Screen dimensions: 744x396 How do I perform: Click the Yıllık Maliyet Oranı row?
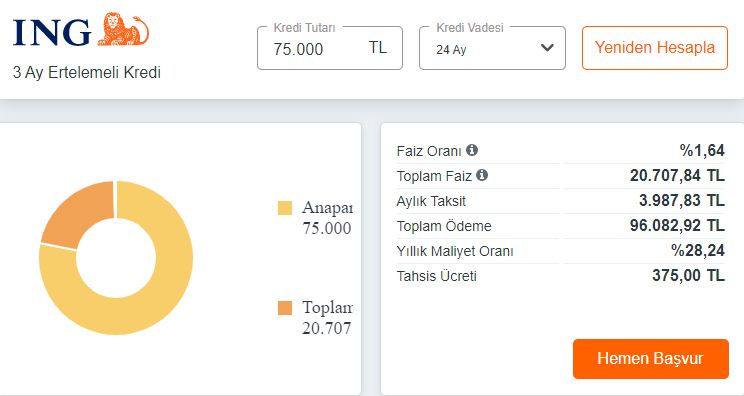coord(560,251)
